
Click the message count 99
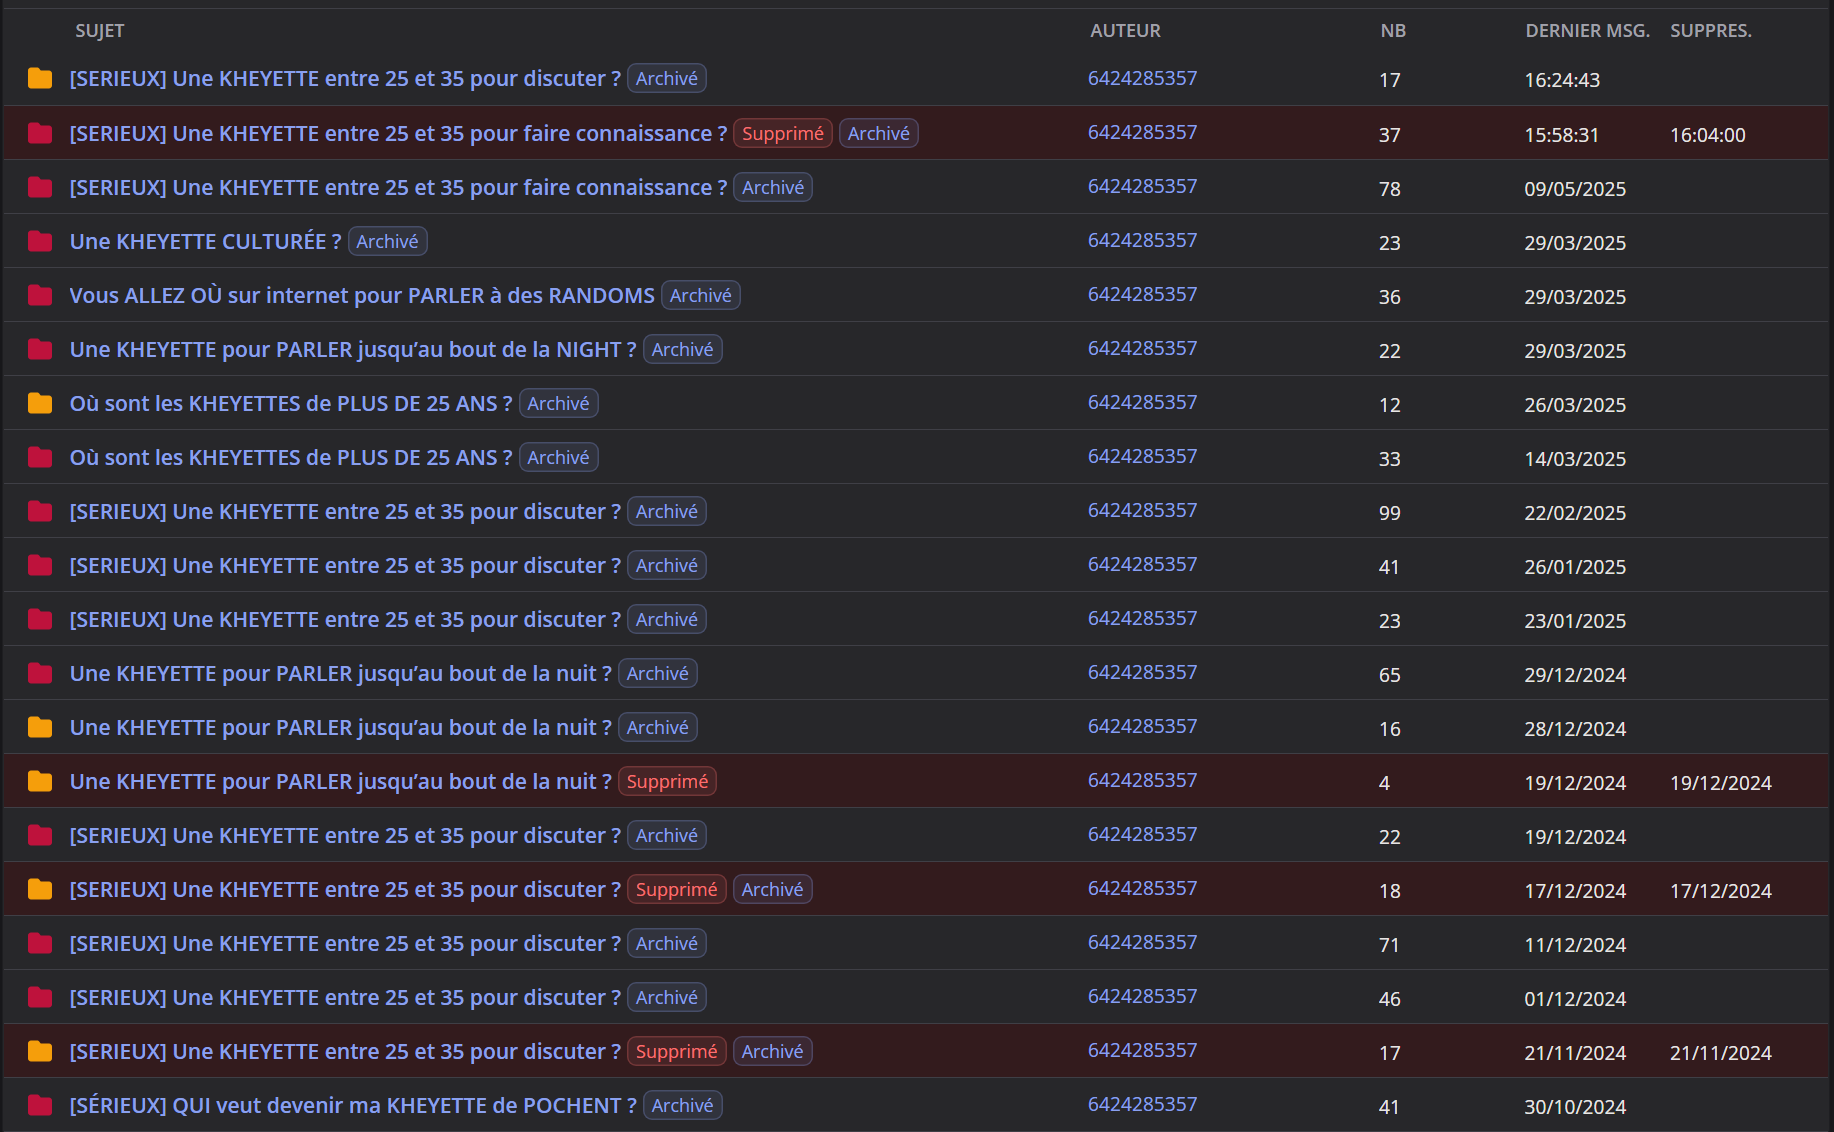[x=1390, y=513]
